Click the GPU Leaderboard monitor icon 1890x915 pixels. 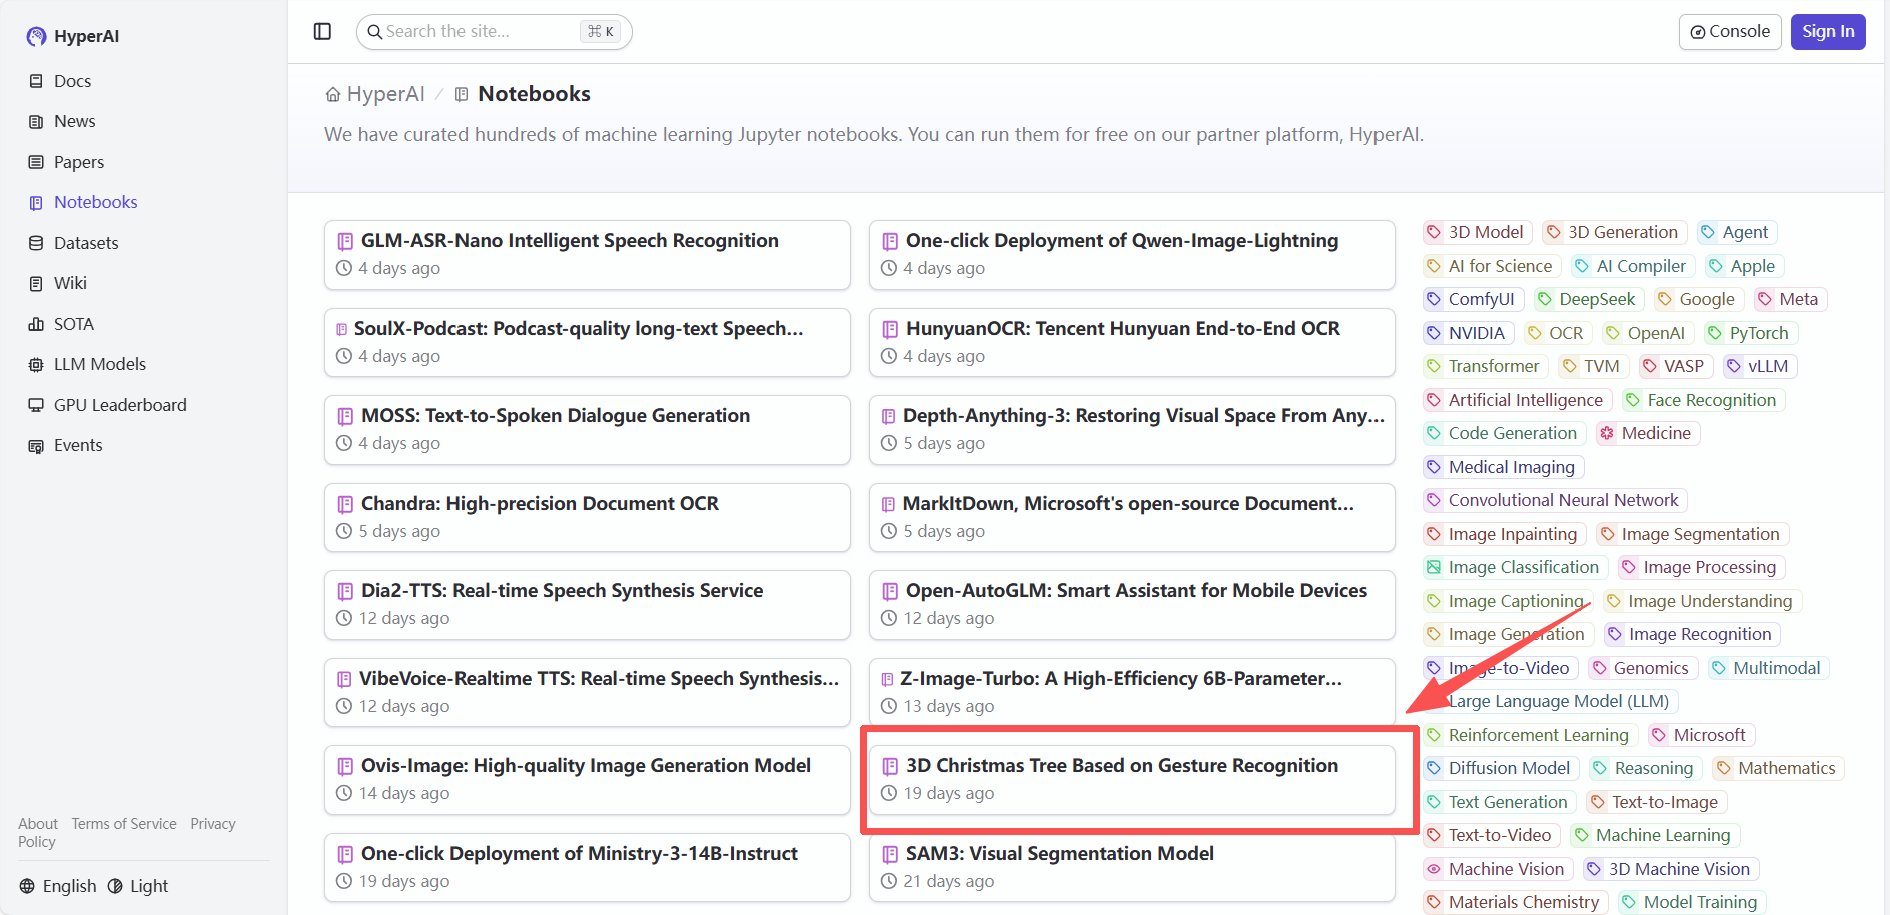pyautogui.click(x=36, y=405)
